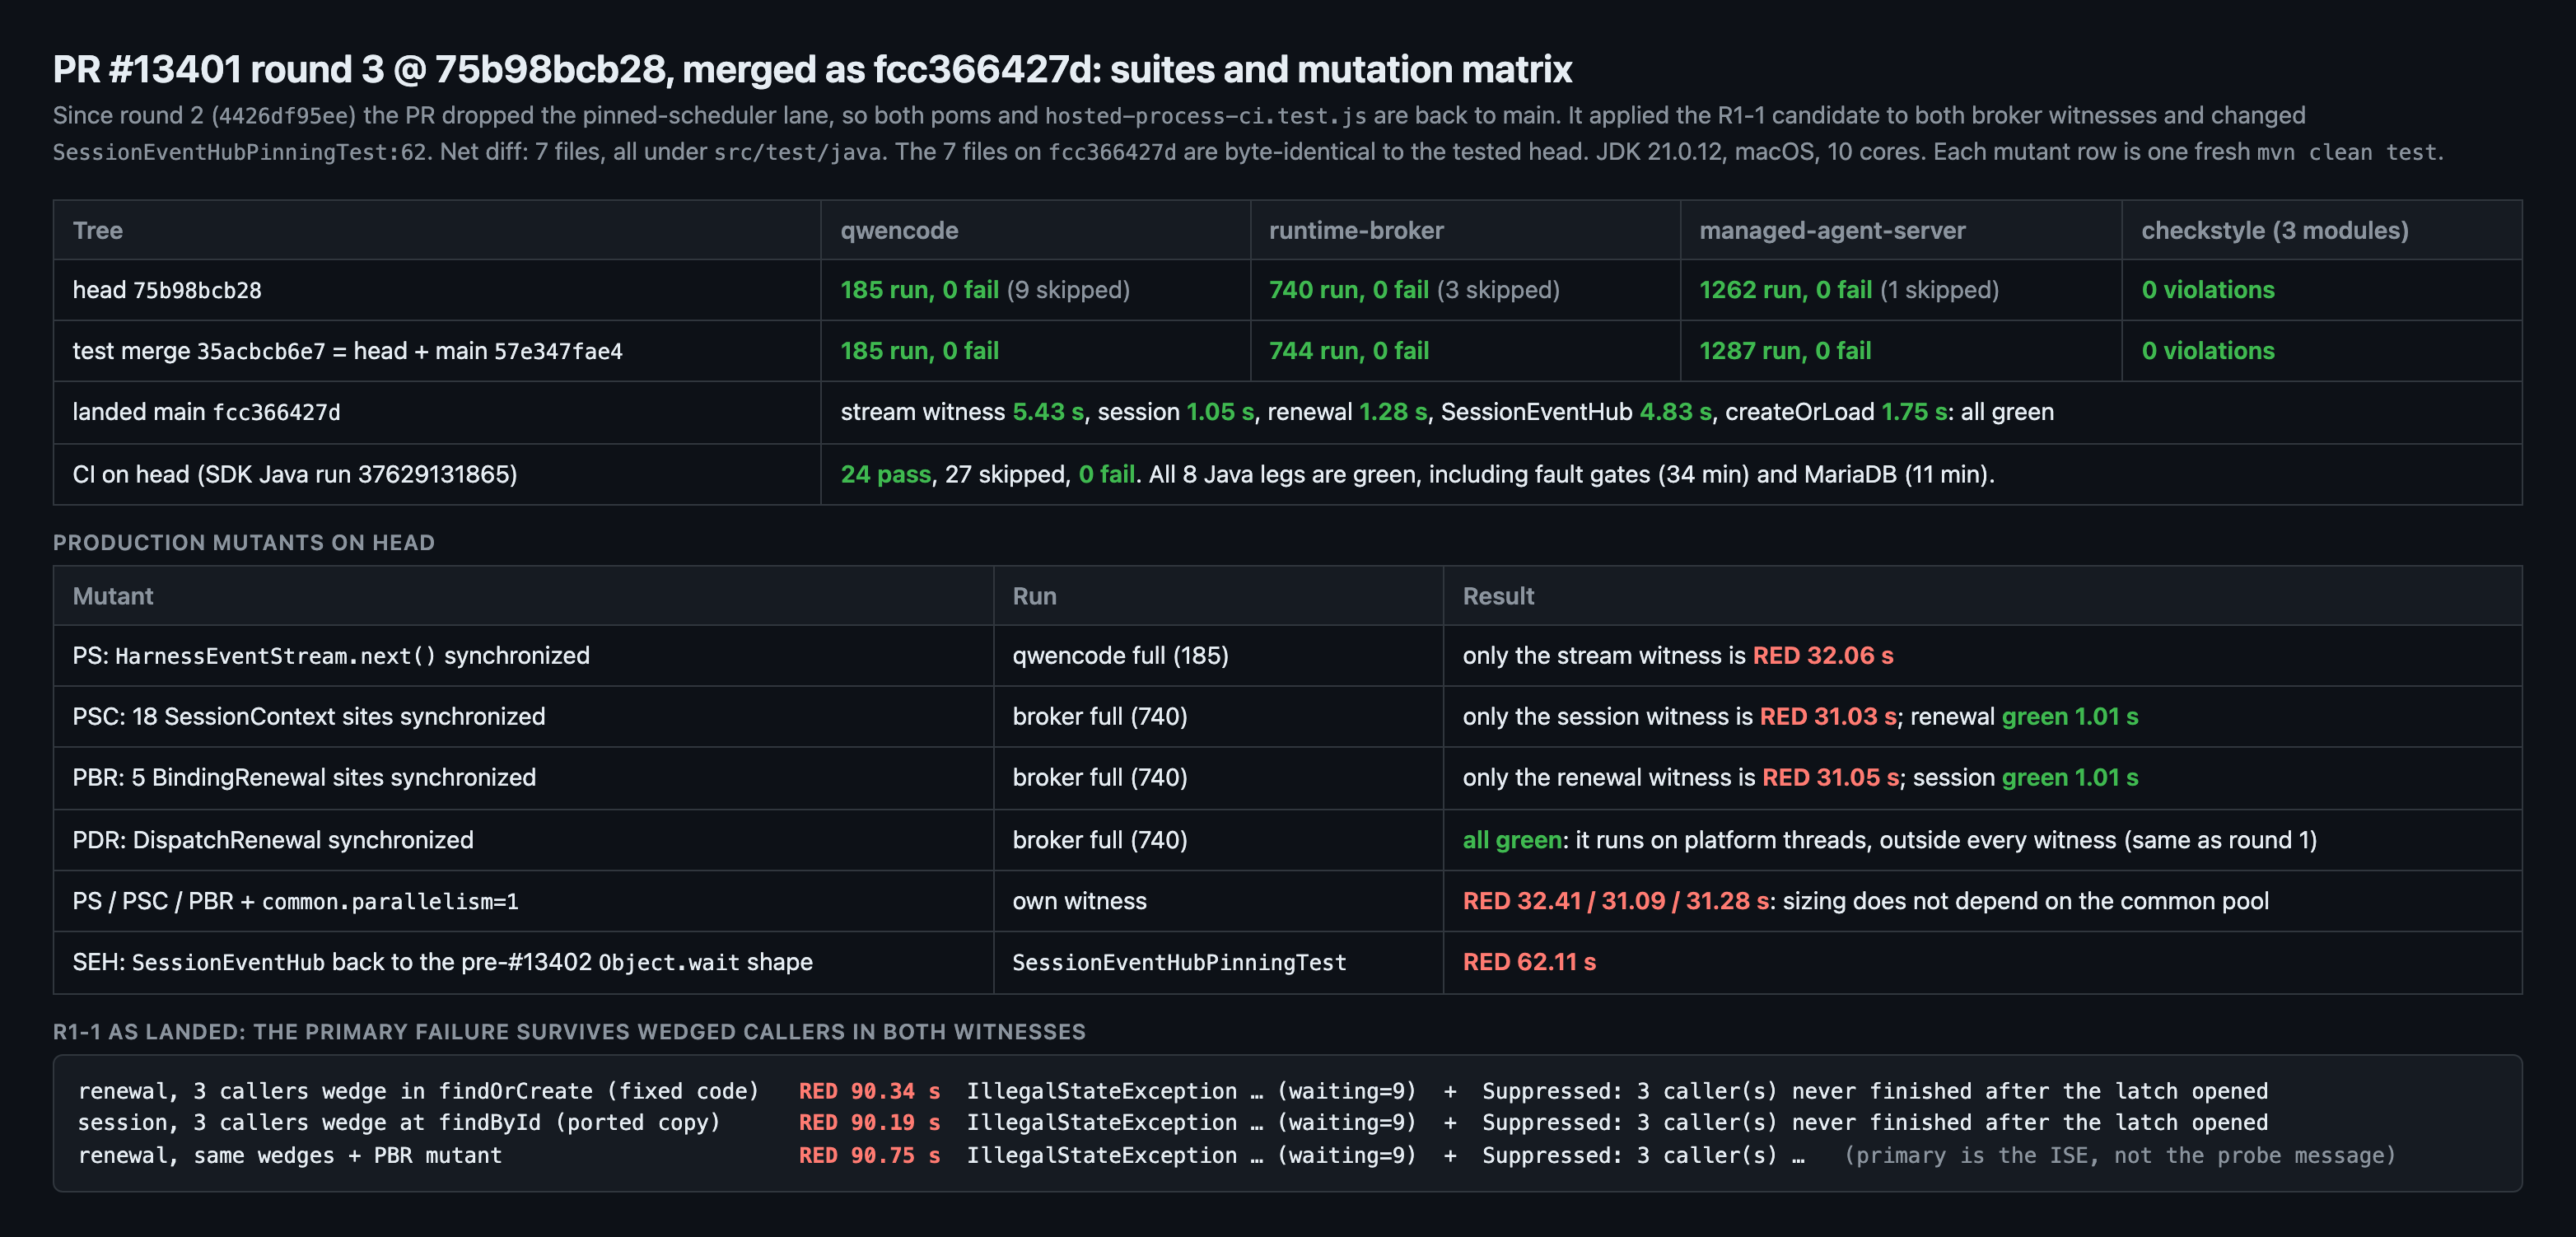The image size is (2576, 1237).
Task: Select the 'renewal, same wedges + PBR mutant' line
Action: (x=1236, y=1155)
